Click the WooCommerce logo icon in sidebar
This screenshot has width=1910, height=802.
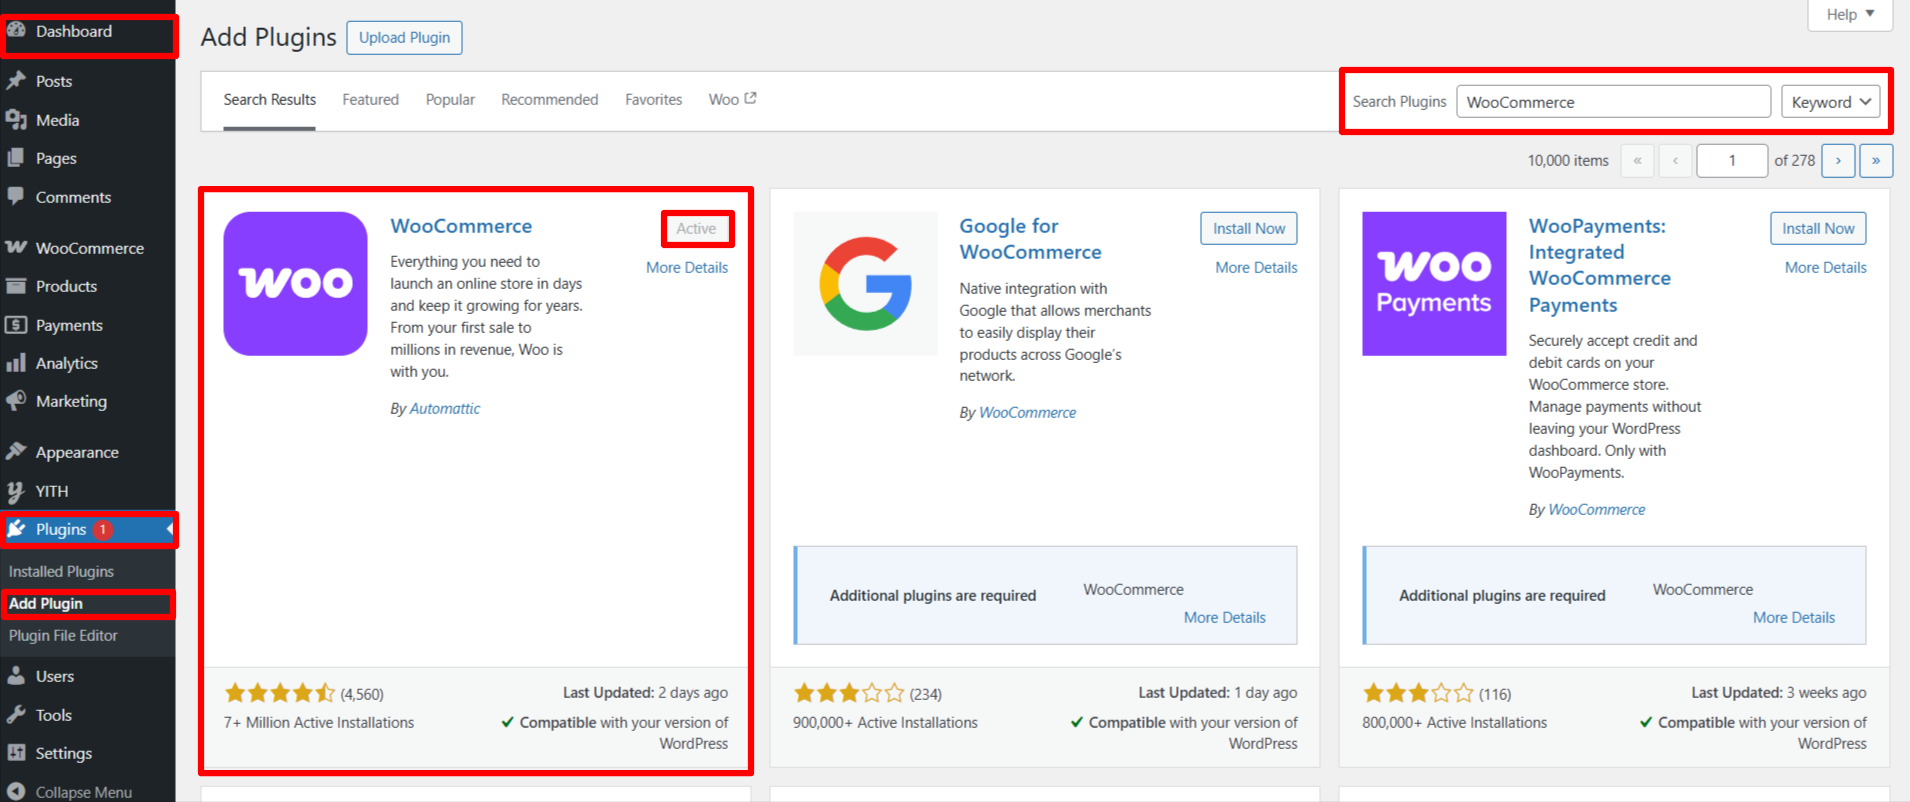pos(16,247)
